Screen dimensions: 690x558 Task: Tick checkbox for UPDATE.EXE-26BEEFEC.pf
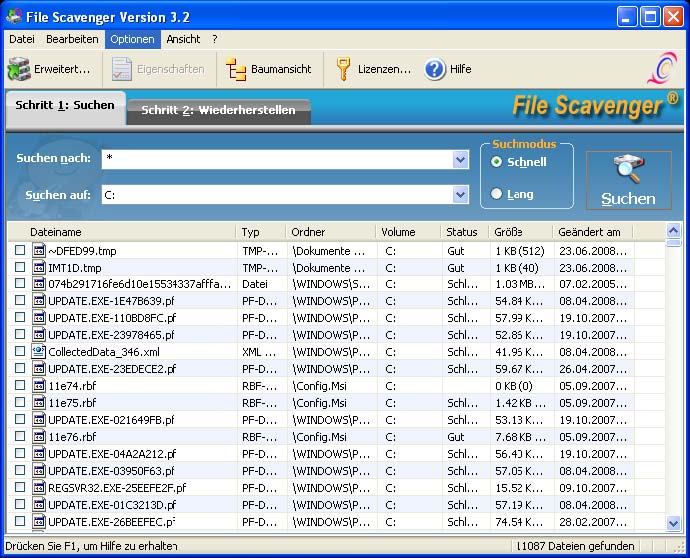[20, 521]
